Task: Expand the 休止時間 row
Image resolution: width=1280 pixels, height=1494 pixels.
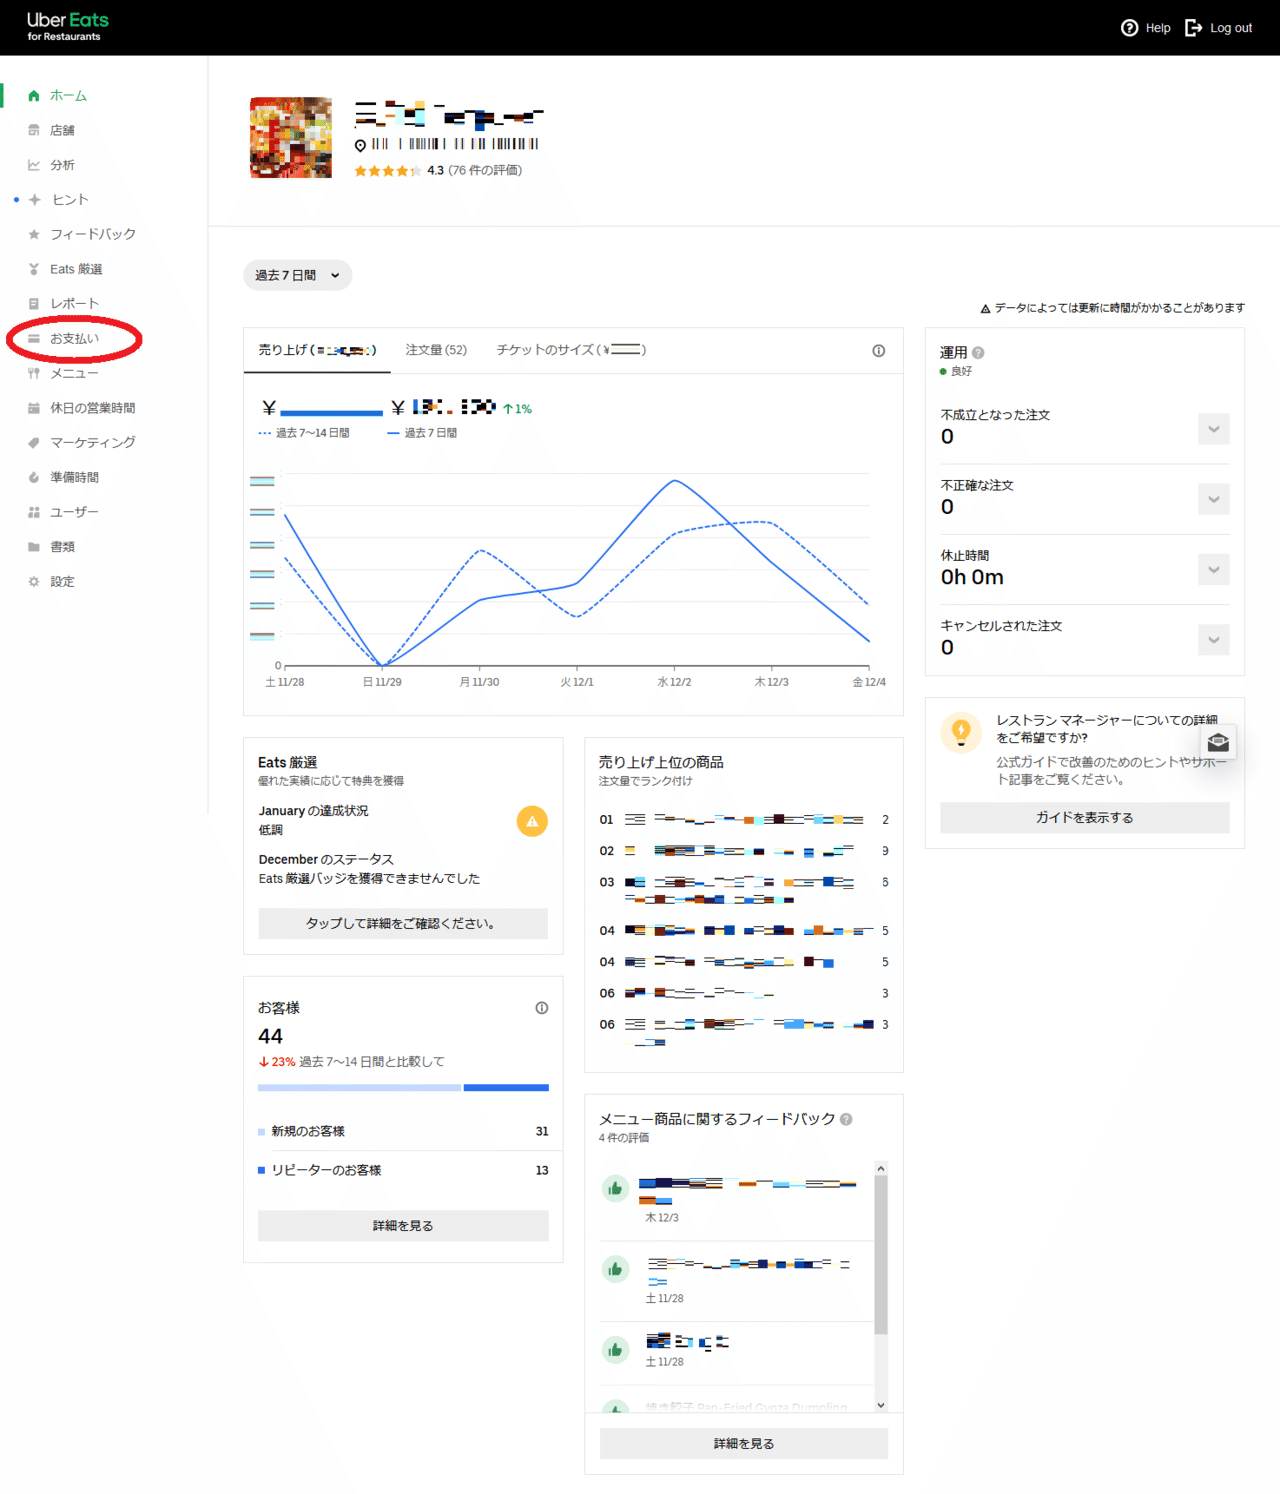Action: 1213,570
